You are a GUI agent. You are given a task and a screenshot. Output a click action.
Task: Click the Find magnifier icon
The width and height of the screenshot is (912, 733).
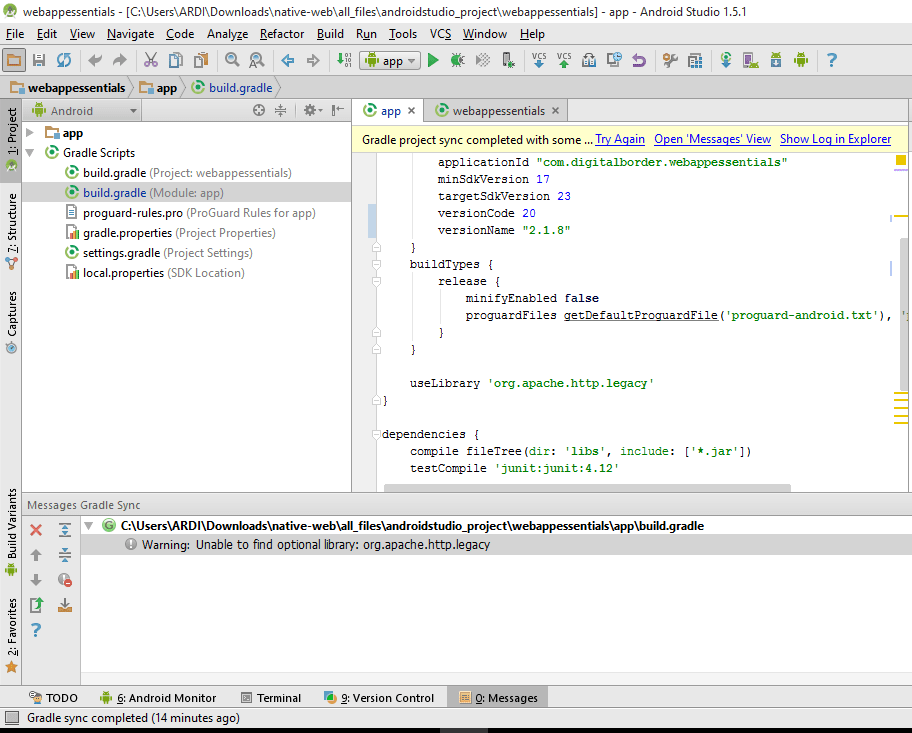point(232,60)
